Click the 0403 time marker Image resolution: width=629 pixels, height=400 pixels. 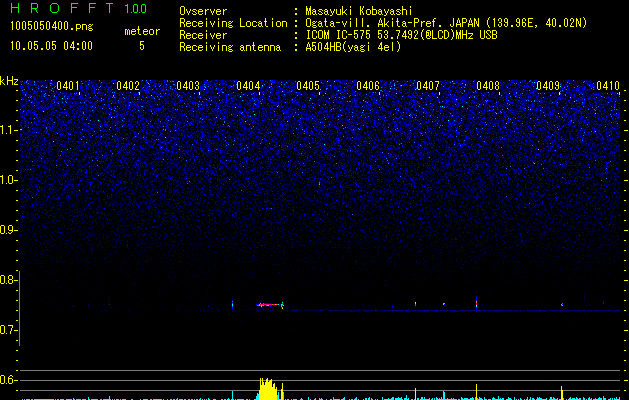[x=188, y=86]
